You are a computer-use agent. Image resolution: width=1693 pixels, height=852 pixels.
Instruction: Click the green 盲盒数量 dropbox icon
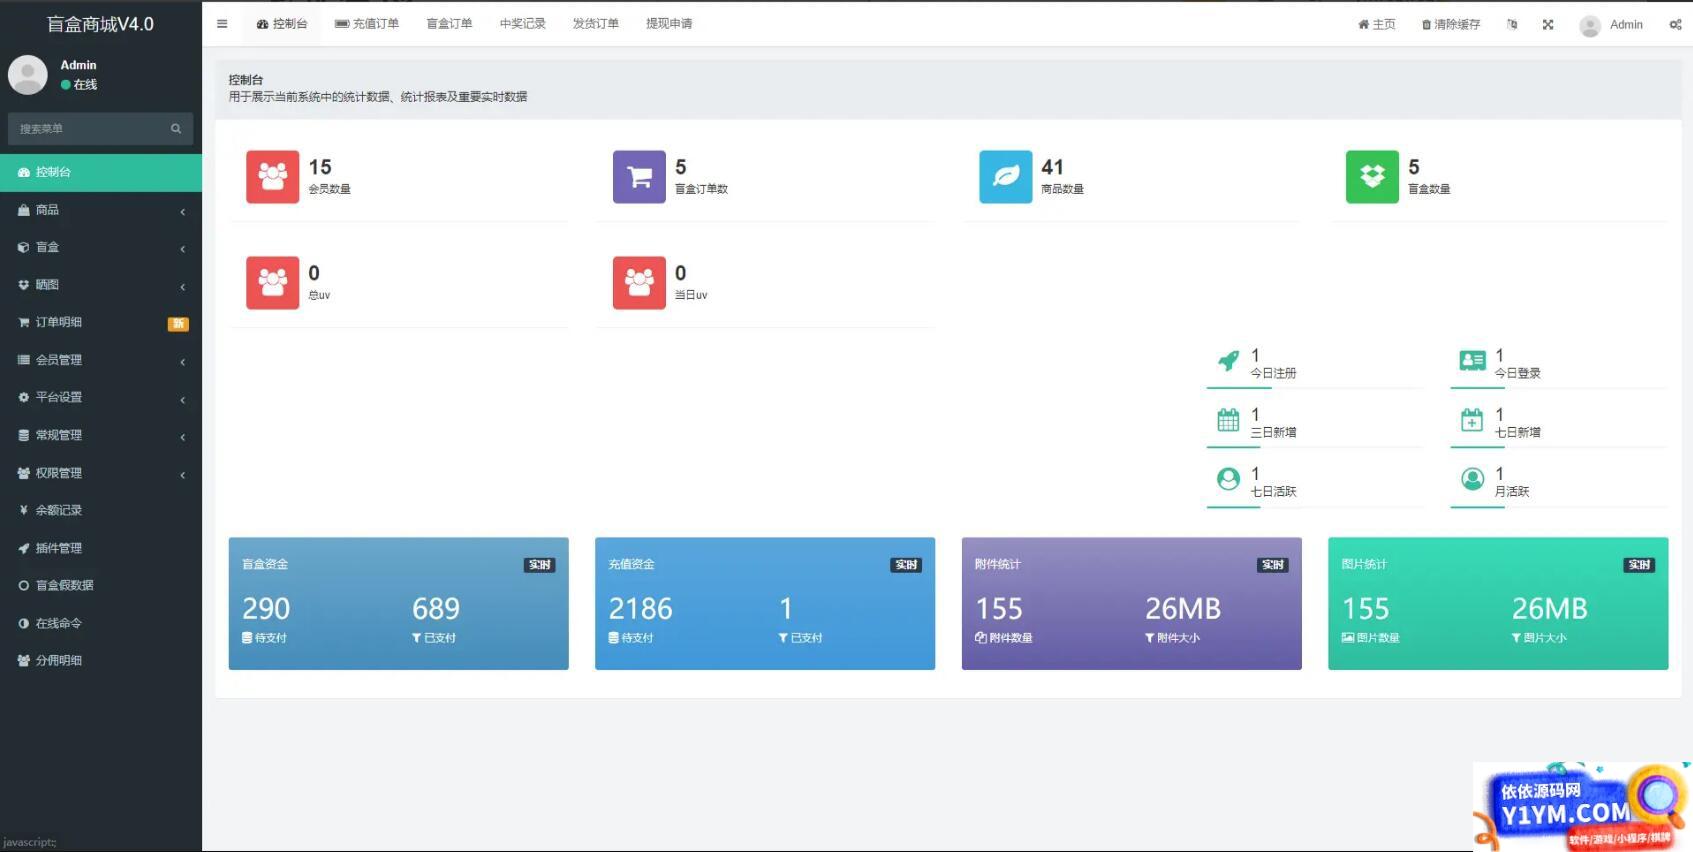[1372, 177]
